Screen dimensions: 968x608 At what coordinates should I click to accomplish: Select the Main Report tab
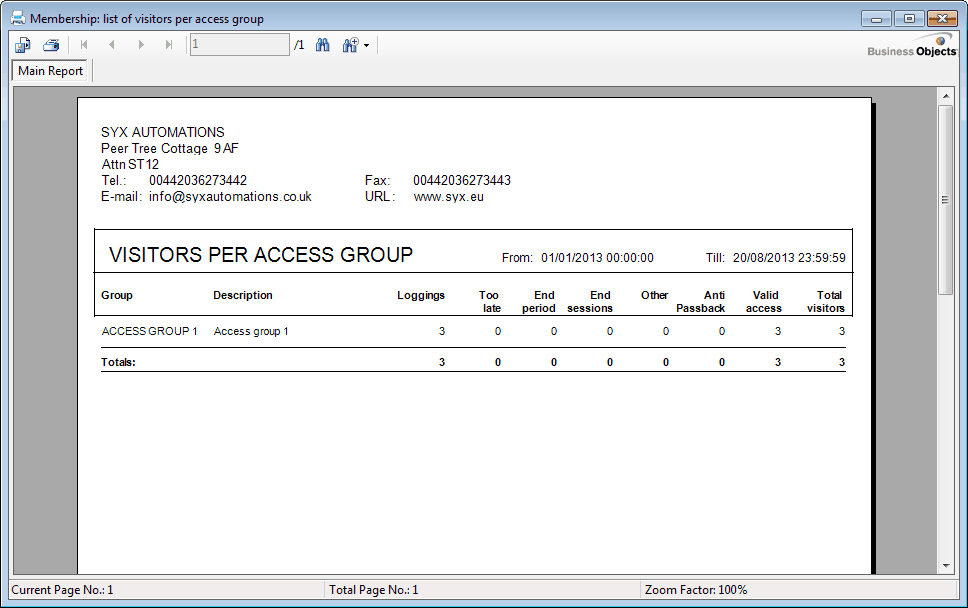51,71
